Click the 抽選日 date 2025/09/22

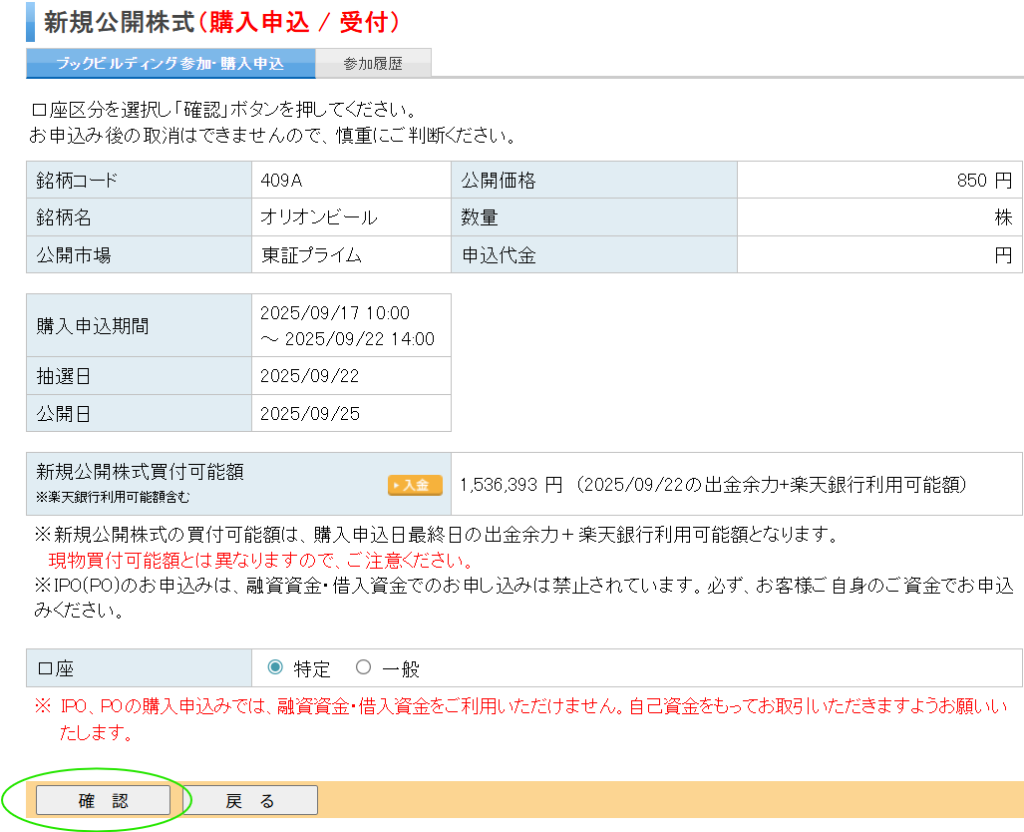(309, 376)
